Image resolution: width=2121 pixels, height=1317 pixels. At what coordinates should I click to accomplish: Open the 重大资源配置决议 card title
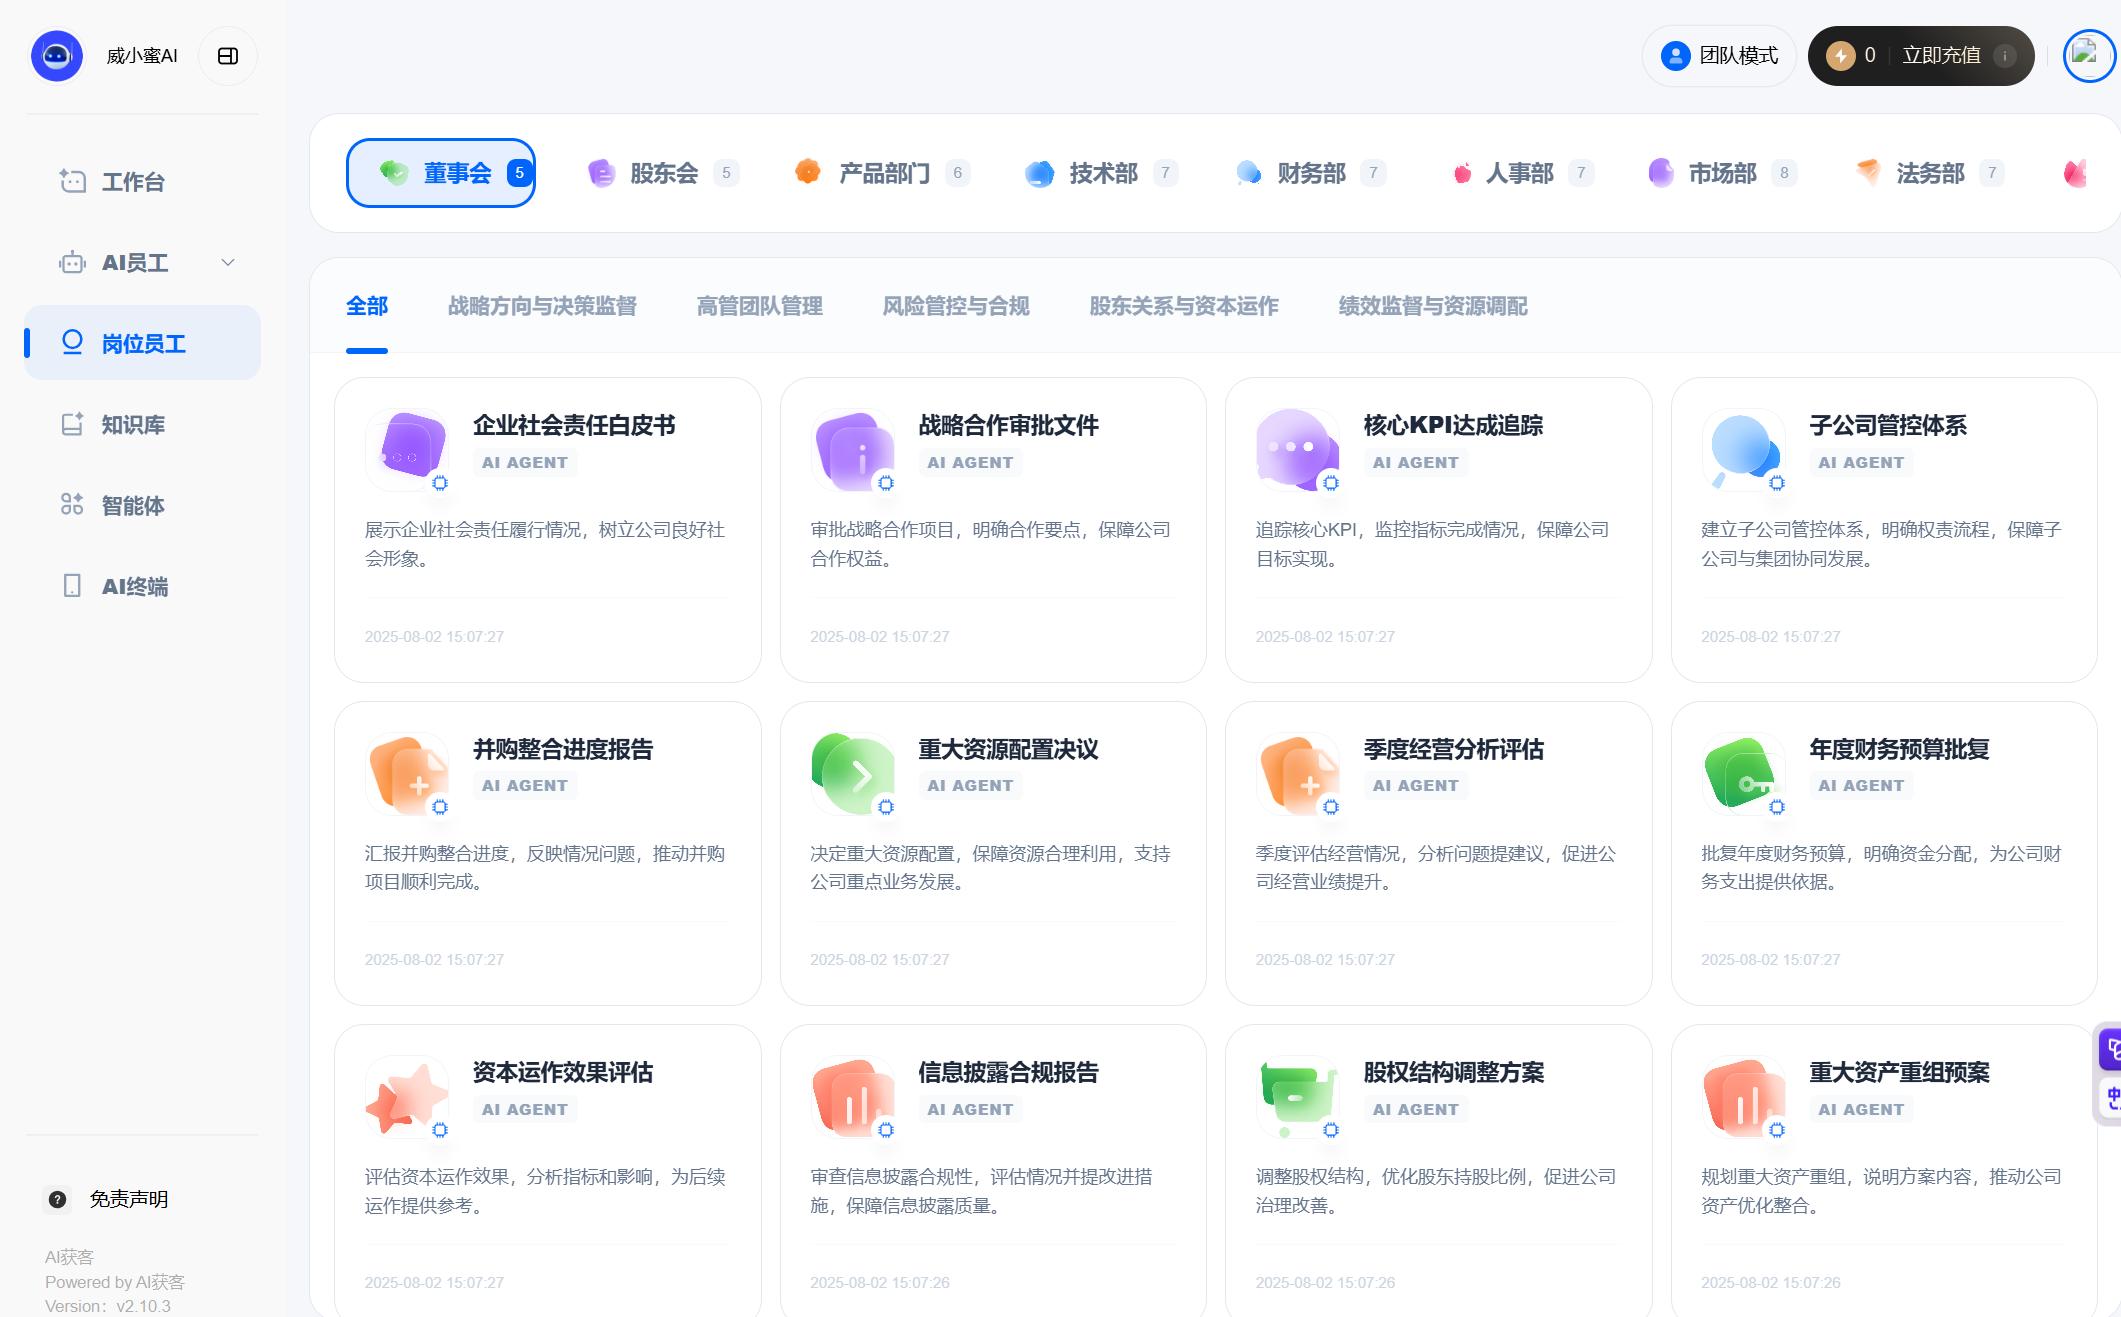1009,749
